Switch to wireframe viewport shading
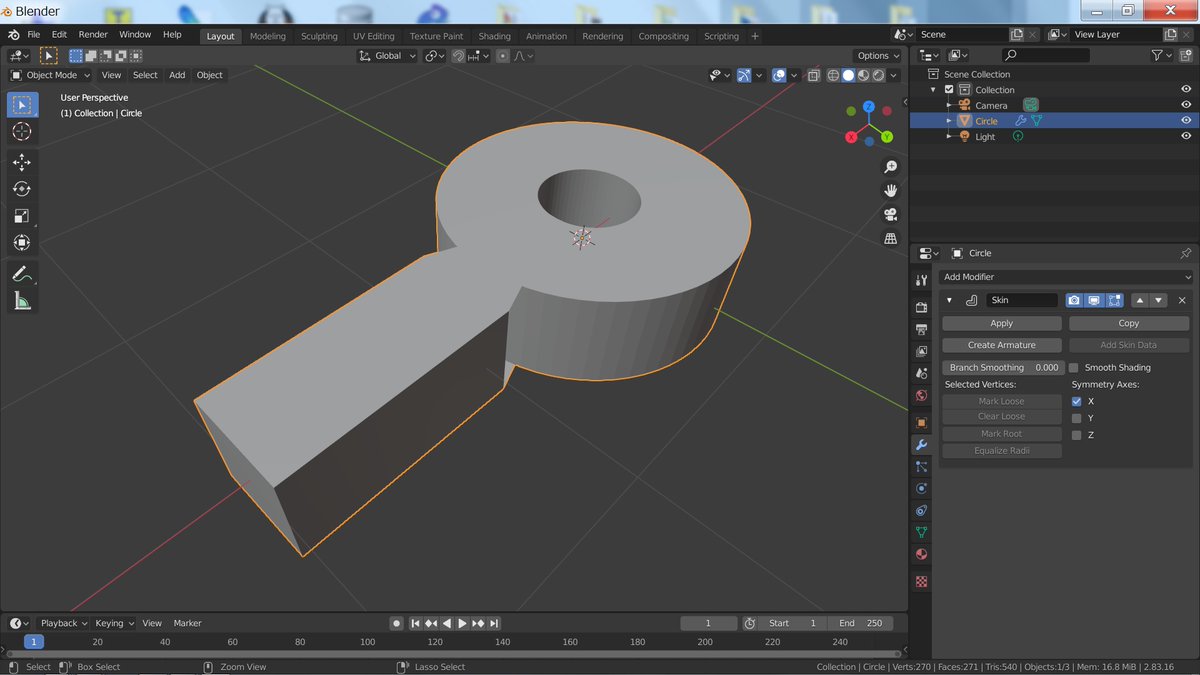Viewport: 1200px width, 675px height. click(832, 75)
